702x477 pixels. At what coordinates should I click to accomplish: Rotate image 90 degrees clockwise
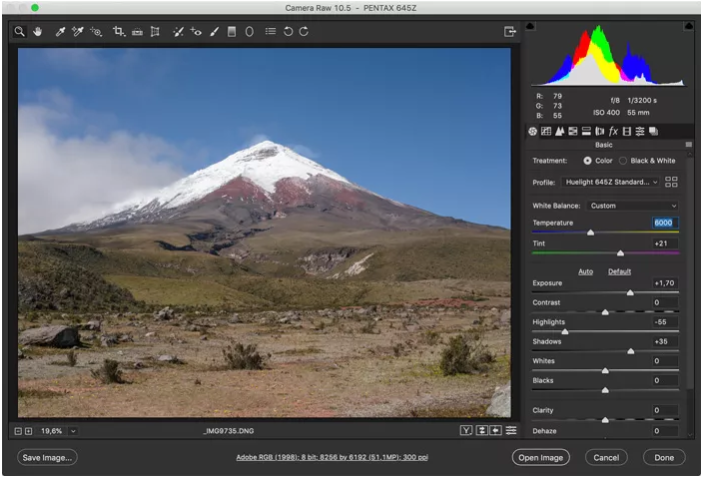(303, 32)
